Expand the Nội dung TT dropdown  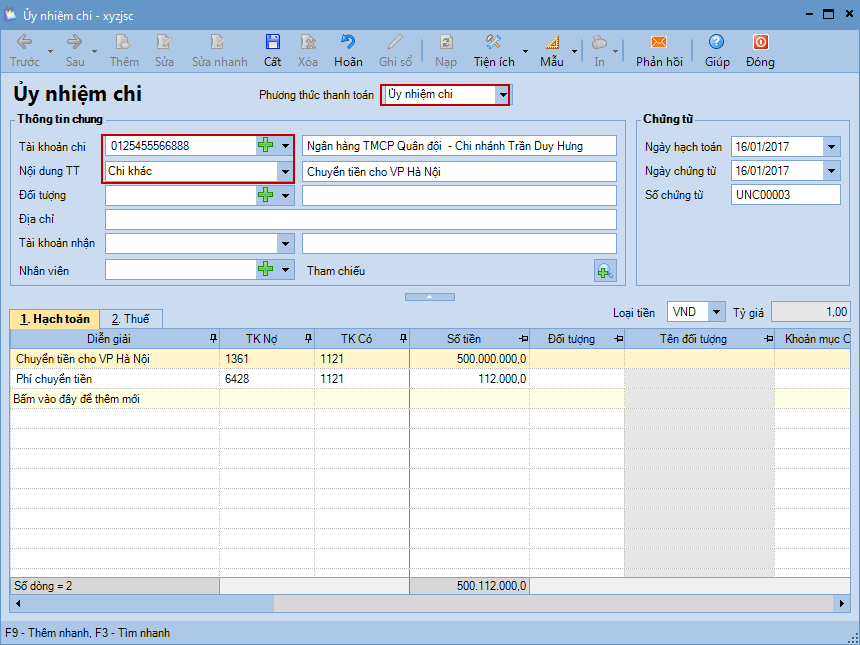coord(285,171)
